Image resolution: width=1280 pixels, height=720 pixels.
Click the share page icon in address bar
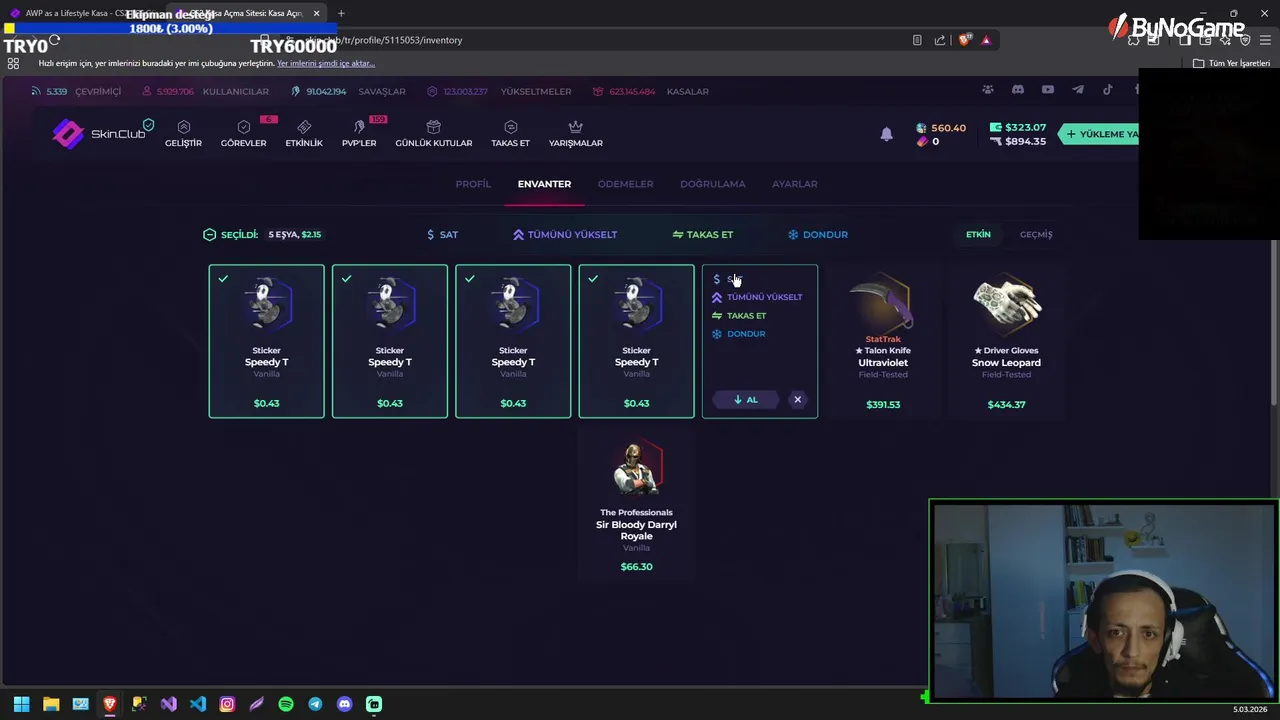pyautogui.click(x=940, y=40)
